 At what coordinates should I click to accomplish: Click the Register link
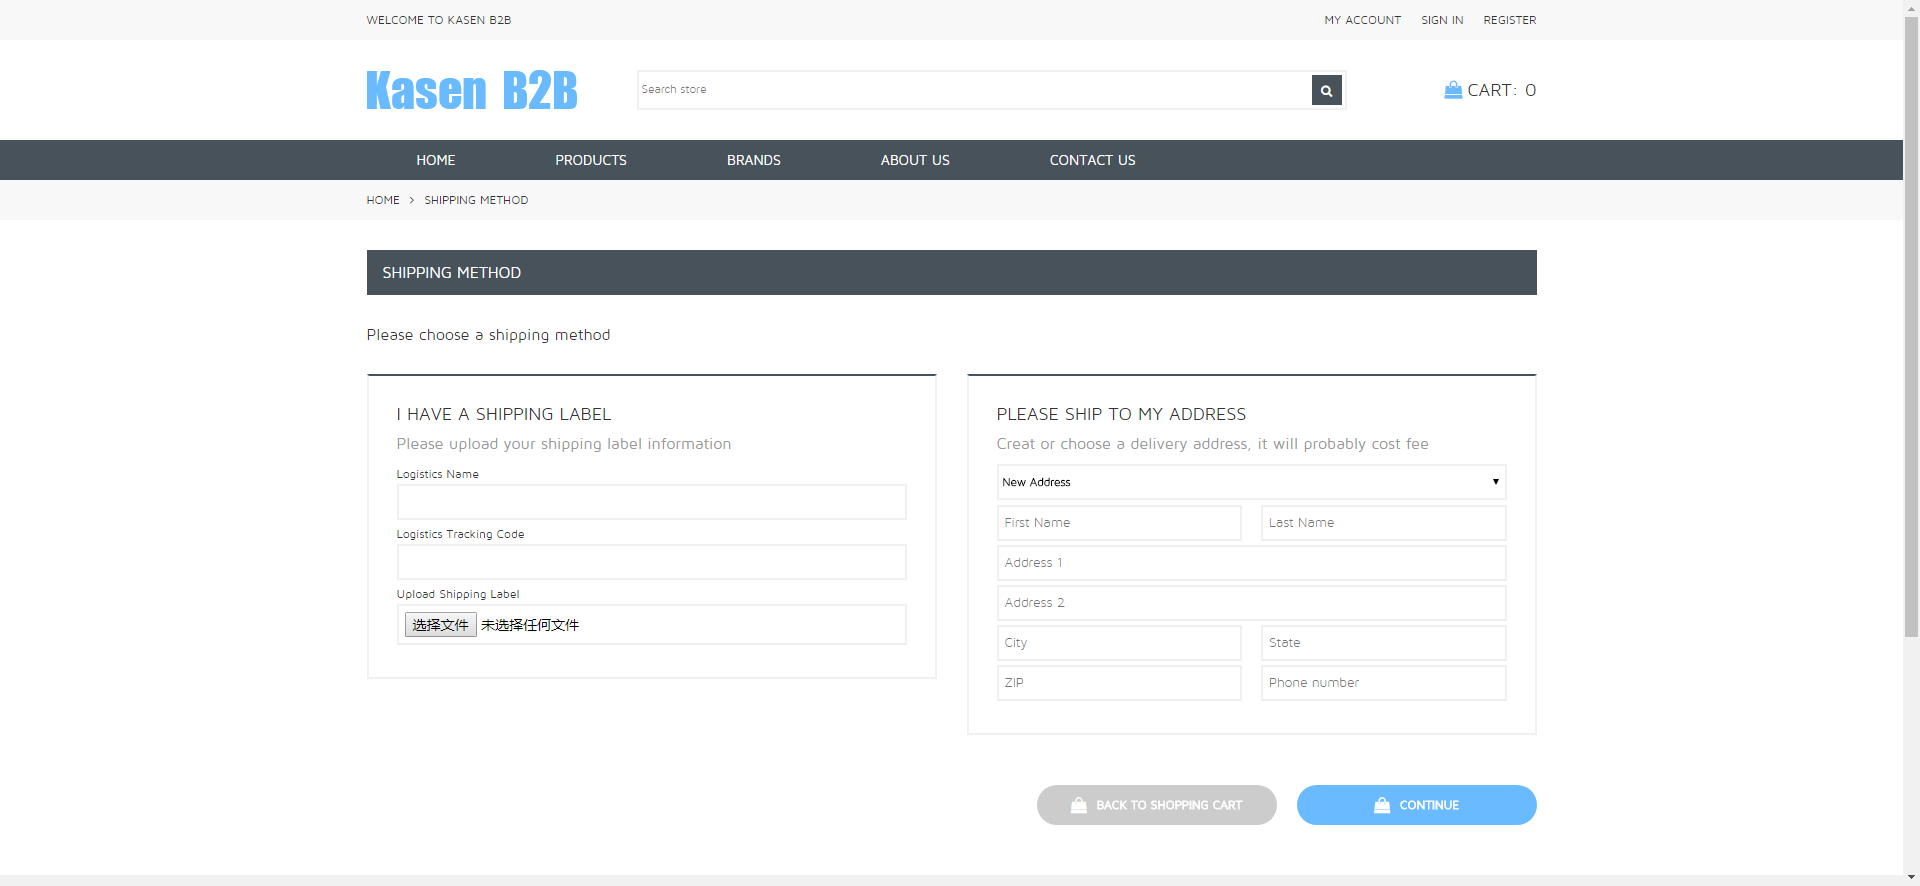click(1509, 20)
